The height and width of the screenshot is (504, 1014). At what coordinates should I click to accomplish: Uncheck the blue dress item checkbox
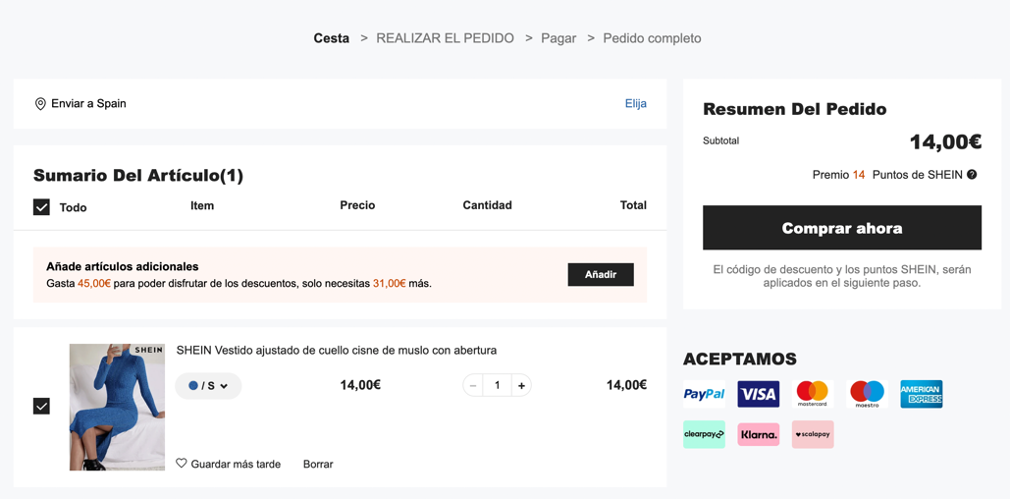42,406
